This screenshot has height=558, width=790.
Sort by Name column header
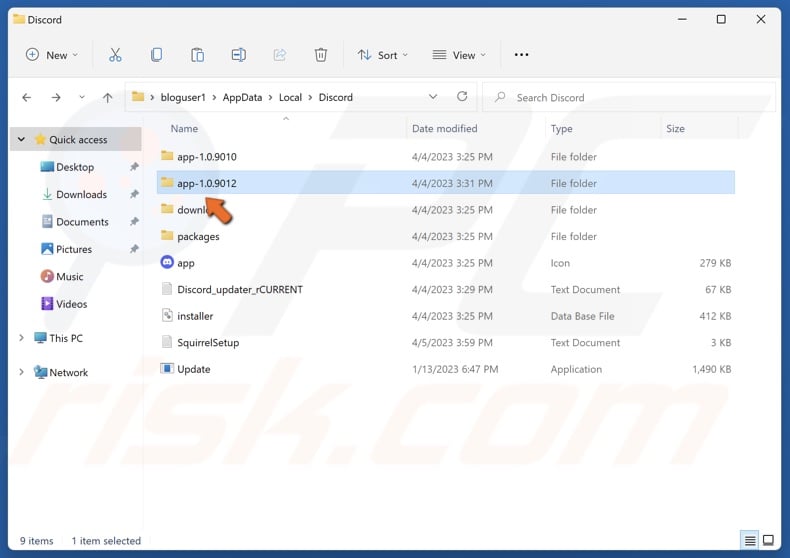184,128
